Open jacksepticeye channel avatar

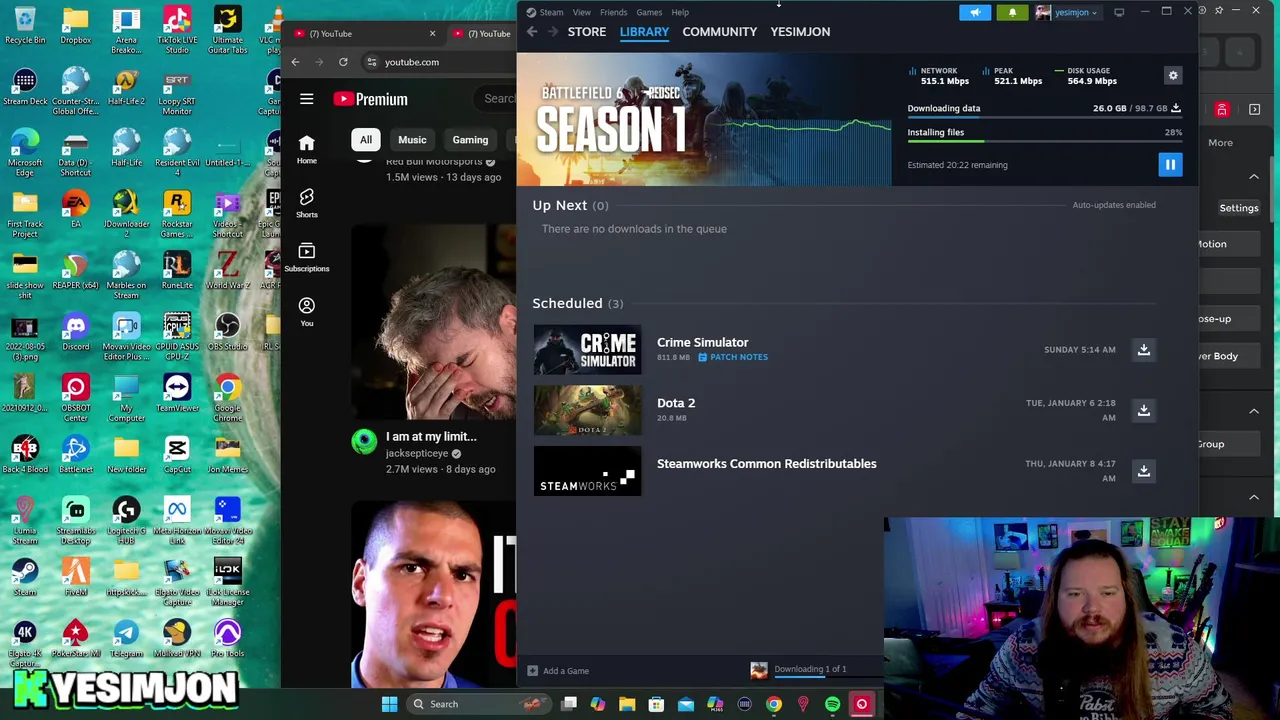(x=364, y=441)
